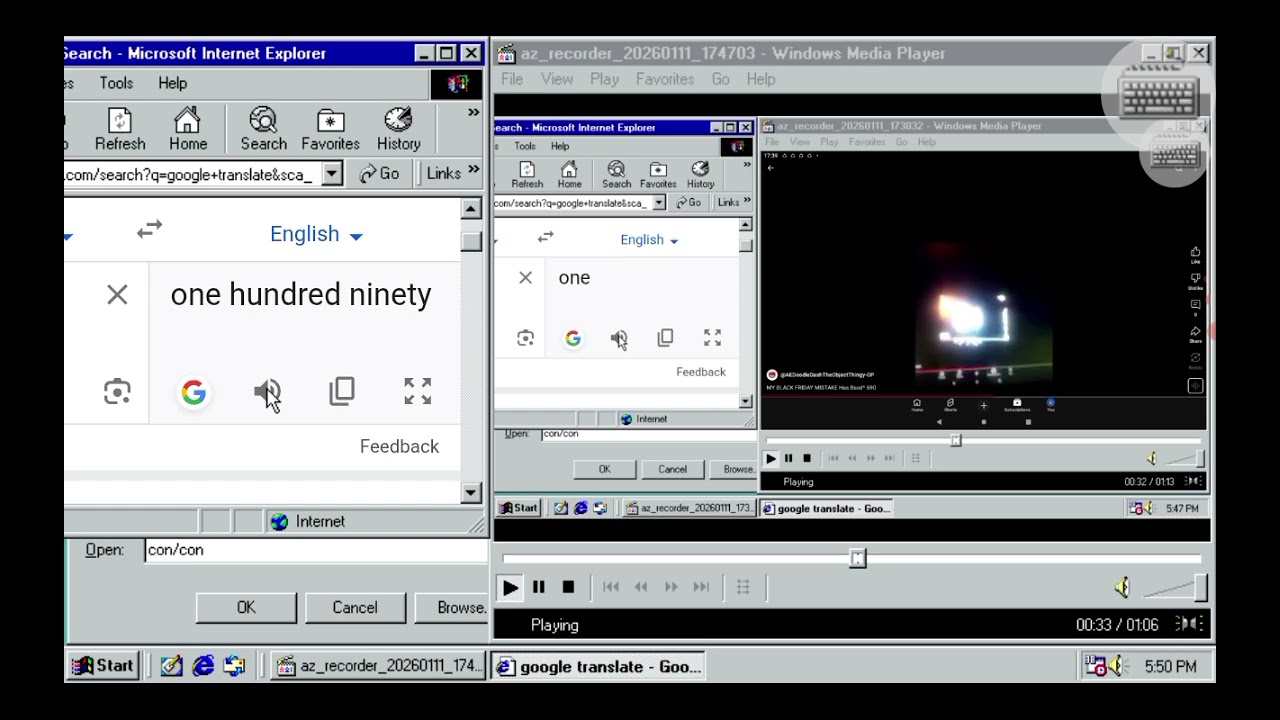Open the English language dropdown above 'one hundred ninety'
The height and width of the screenshot is (720, 1280).
tap(316, 234)
